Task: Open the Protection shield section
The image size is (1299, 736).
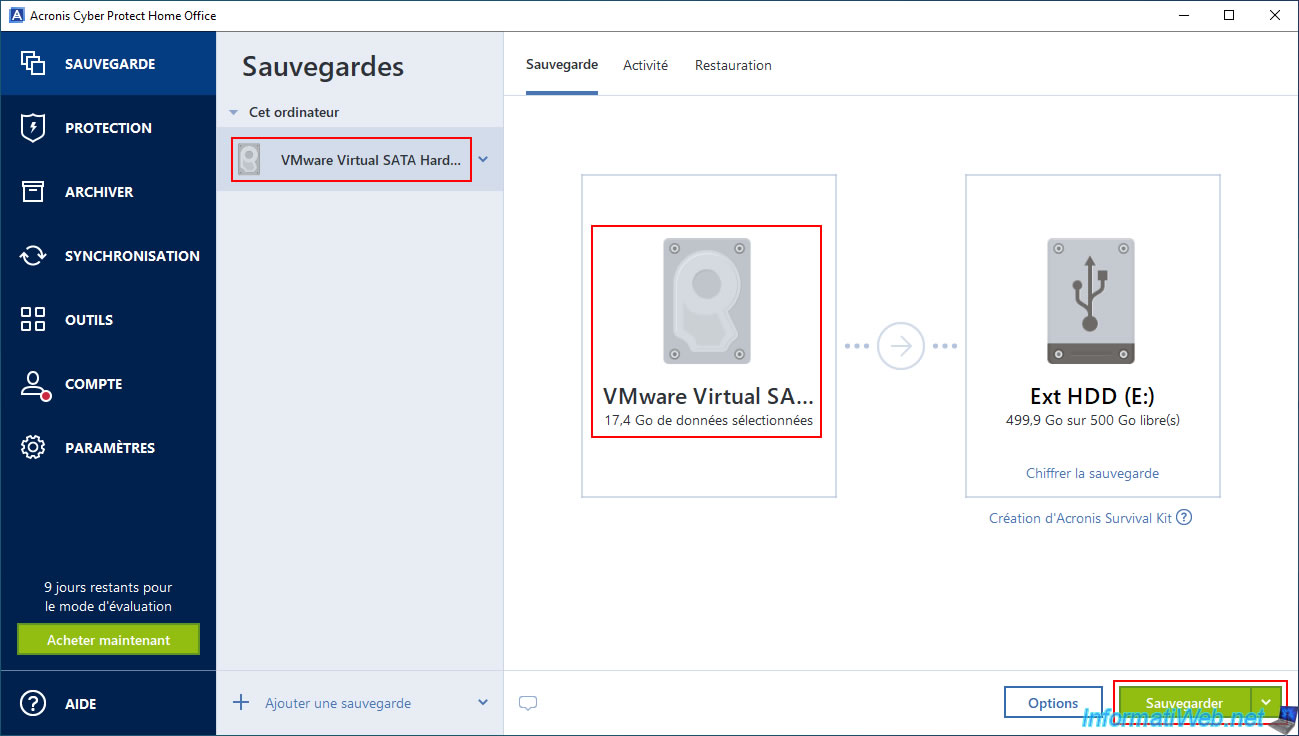Action: click(x=108, y=127)
